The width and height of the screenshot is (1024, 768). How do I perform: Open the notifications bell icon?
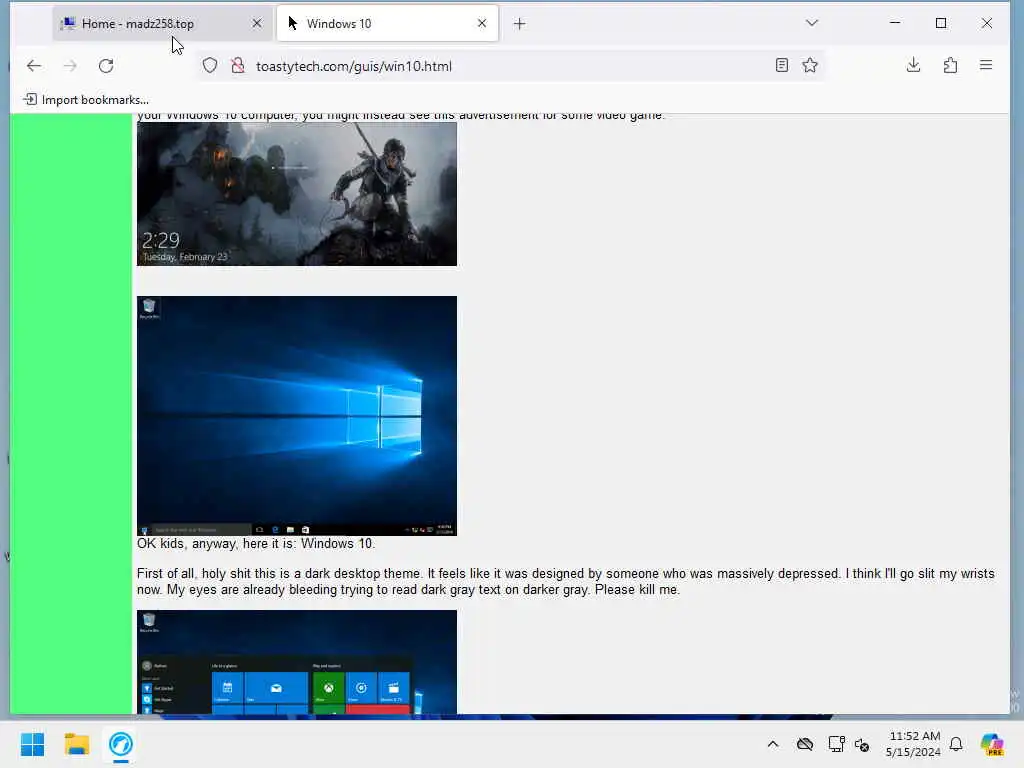coord(956,744)
